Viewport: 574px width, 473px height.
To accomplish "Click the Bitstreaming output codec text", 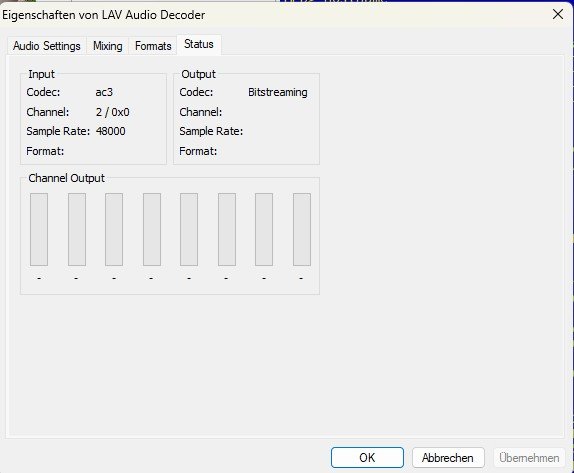I will (278, 92).
